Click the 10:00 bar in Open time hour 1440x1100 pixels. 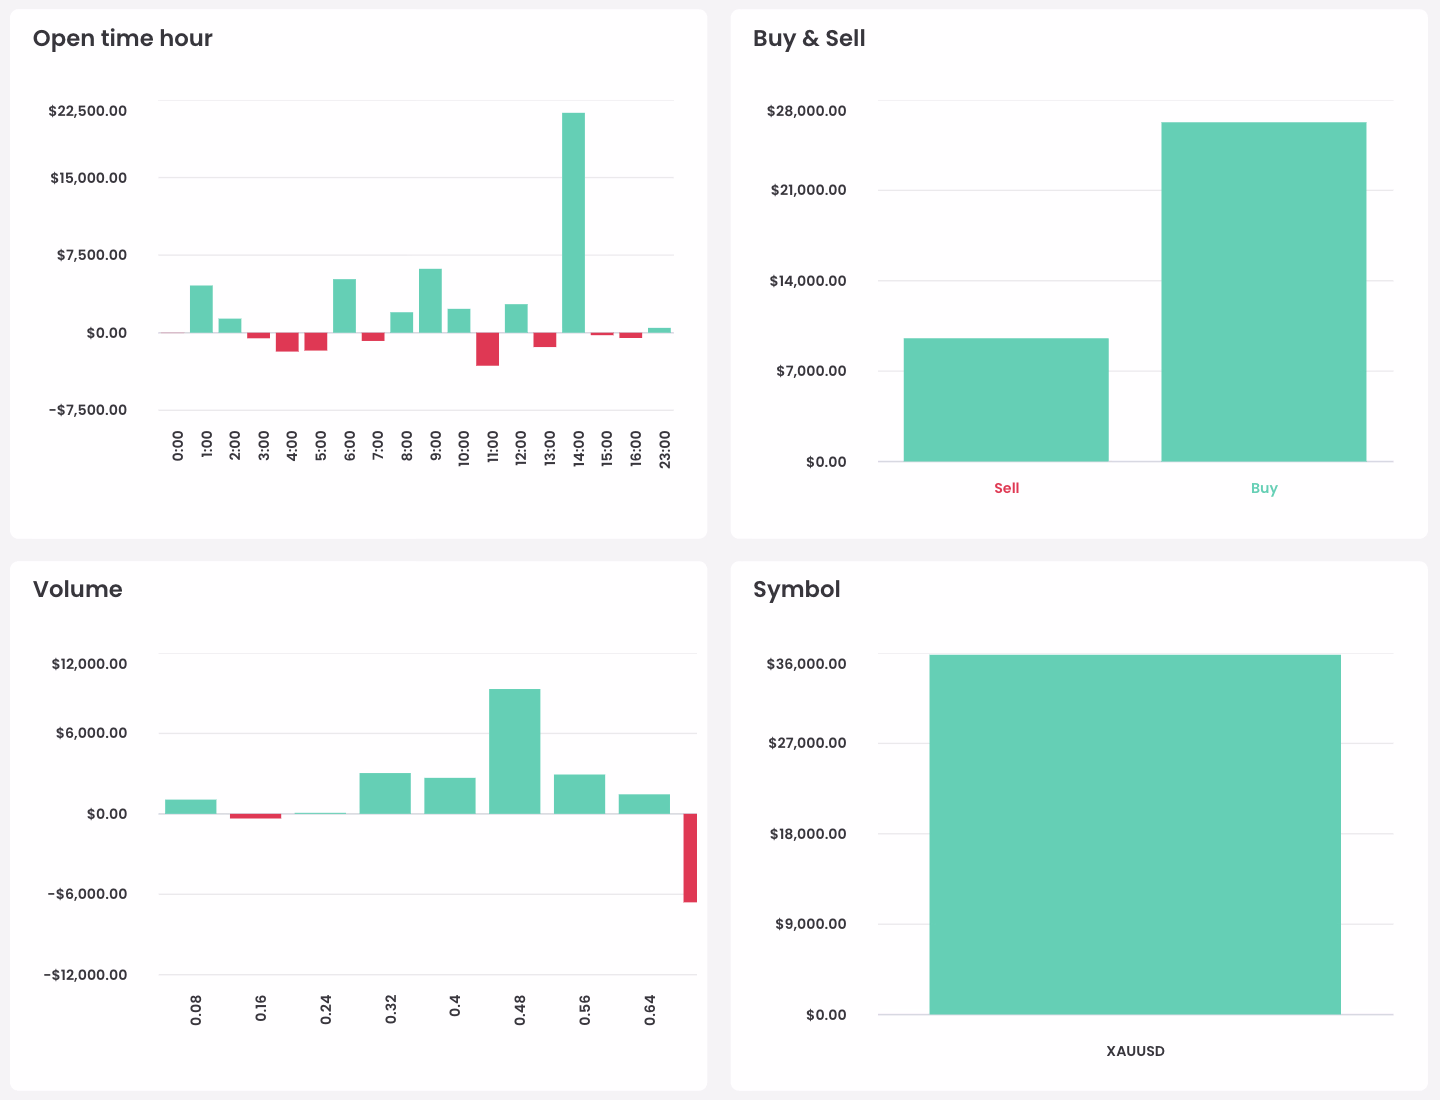pos(459,321)
